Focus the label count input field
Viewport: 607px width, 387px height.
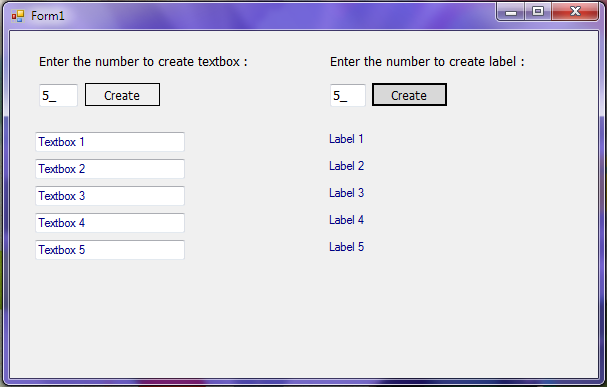348,95
